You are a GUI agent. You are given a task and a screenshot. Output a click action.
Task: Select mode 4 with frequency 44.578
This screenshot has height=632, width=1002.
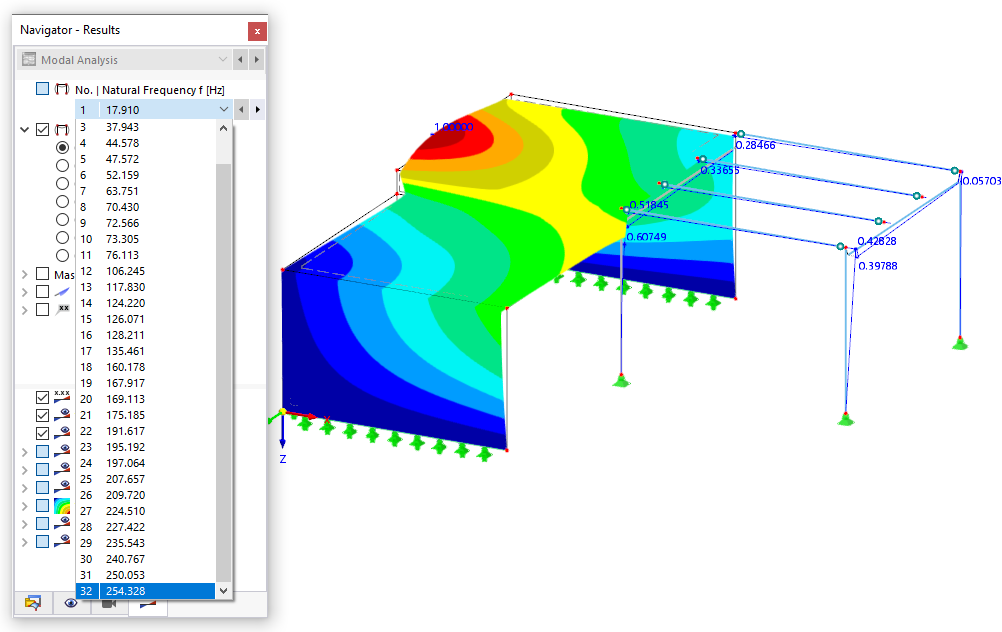pos(146,143)
